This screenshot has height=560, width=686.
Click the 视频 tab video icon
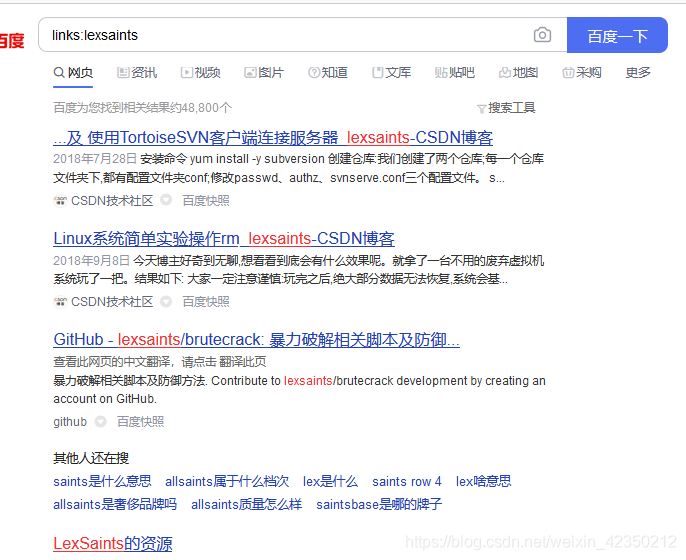(186, 72)
